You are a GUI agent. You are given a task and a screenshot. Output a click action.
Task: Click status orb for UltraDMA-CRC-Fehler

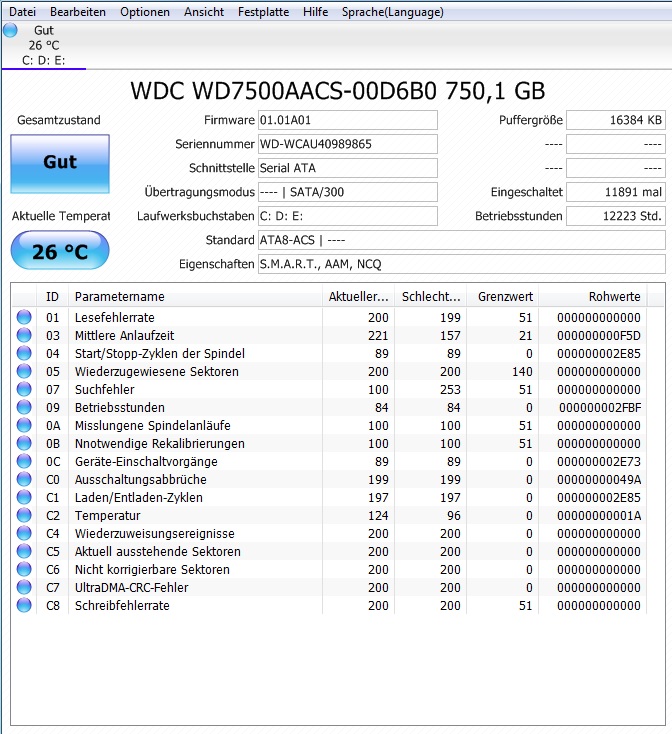point(24,587)
